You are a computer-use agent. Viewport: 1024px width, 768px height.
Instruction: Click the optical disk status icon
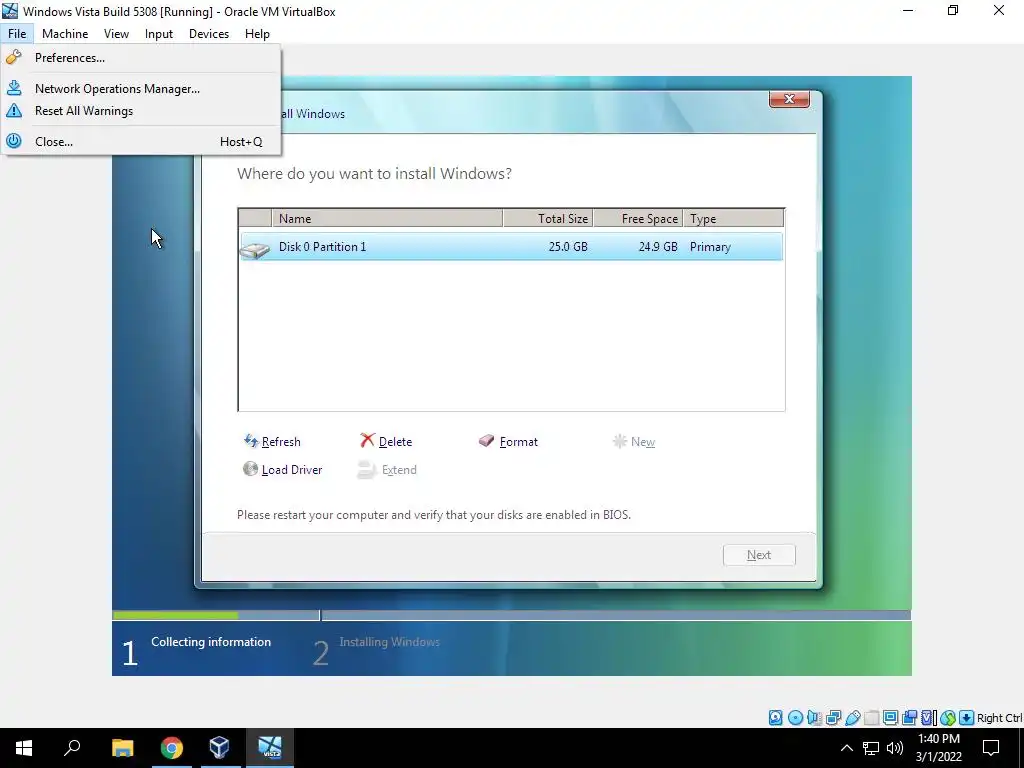point(795,718)
